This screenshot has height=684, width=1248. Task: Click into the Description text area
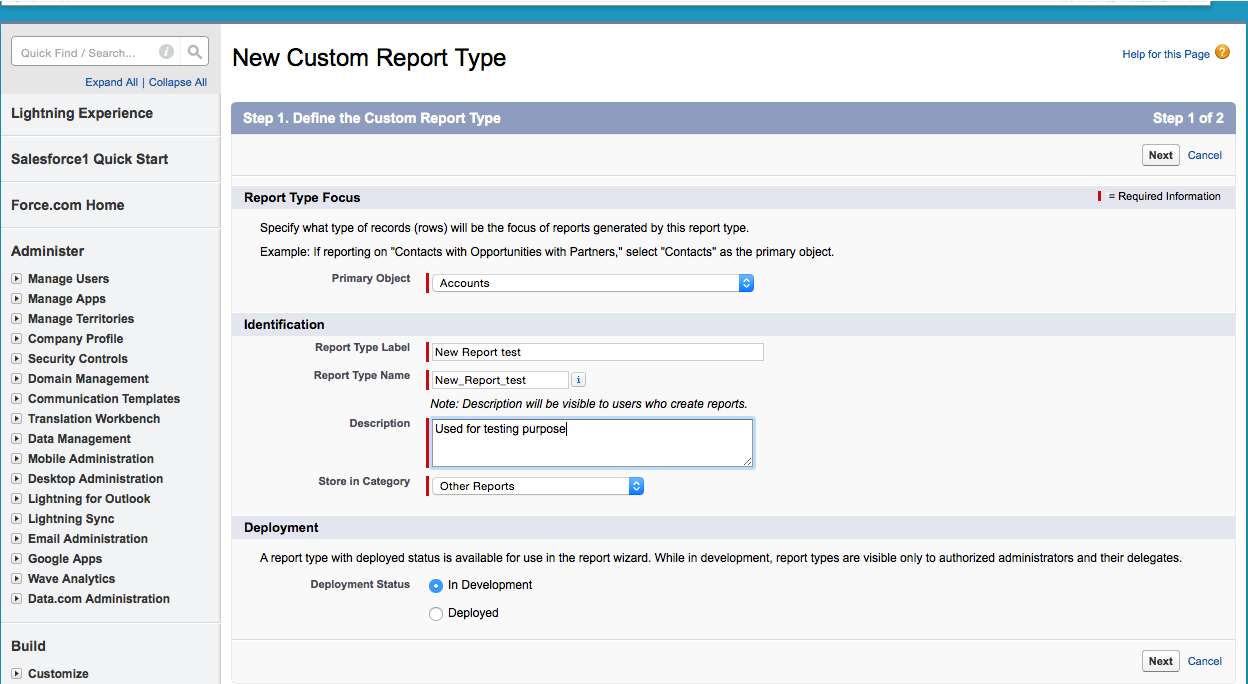(x=592, y=443)
